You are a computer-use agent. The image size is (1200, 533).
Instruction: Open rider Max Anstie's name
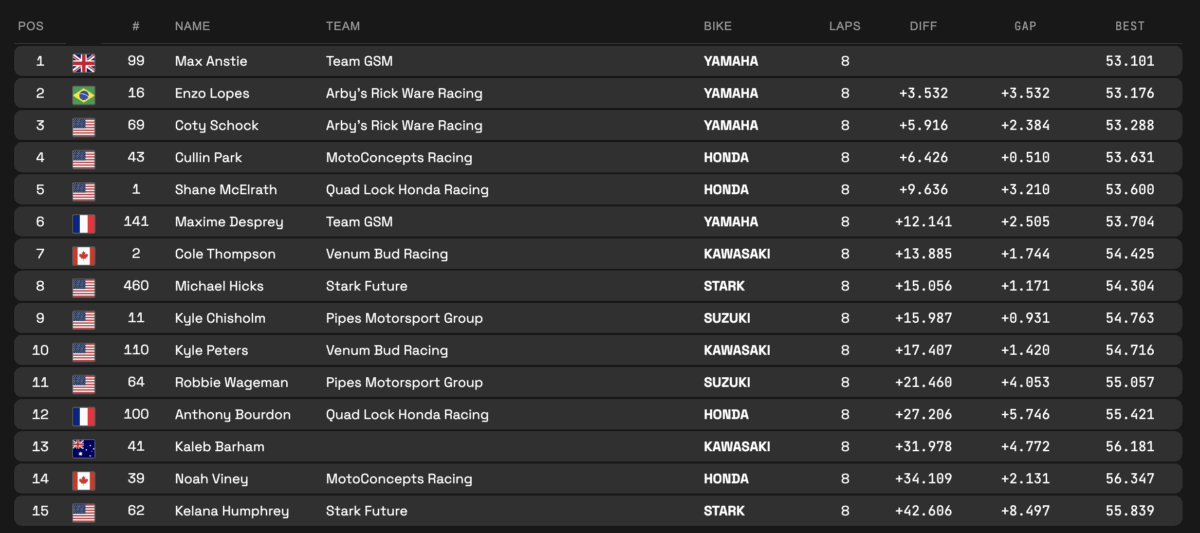click(210, 62)
